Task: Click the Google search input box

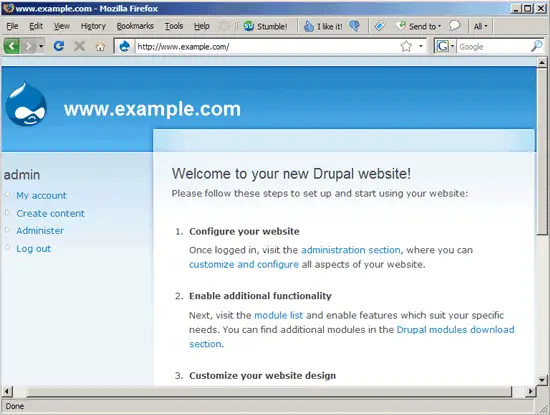Action: (493, 46)
